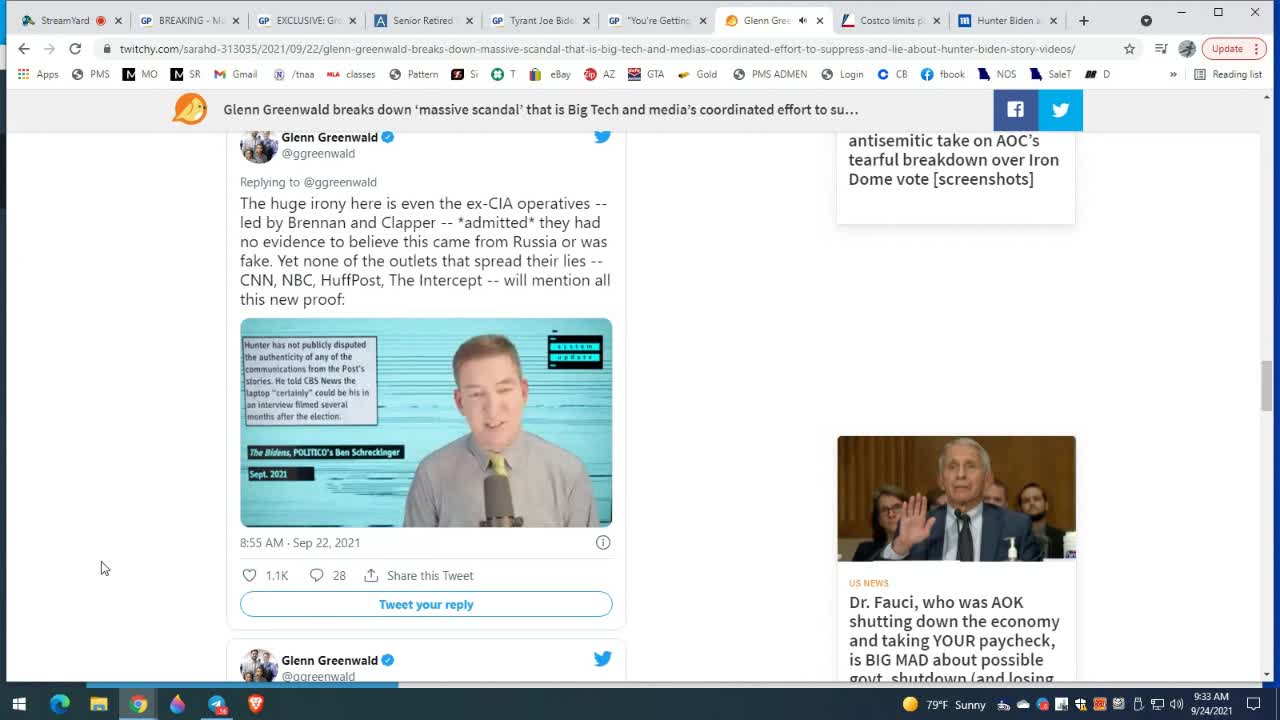Click Share this Tweet text
The image size is (1280, 720).
pyautogui.click(x=430, y=575)
